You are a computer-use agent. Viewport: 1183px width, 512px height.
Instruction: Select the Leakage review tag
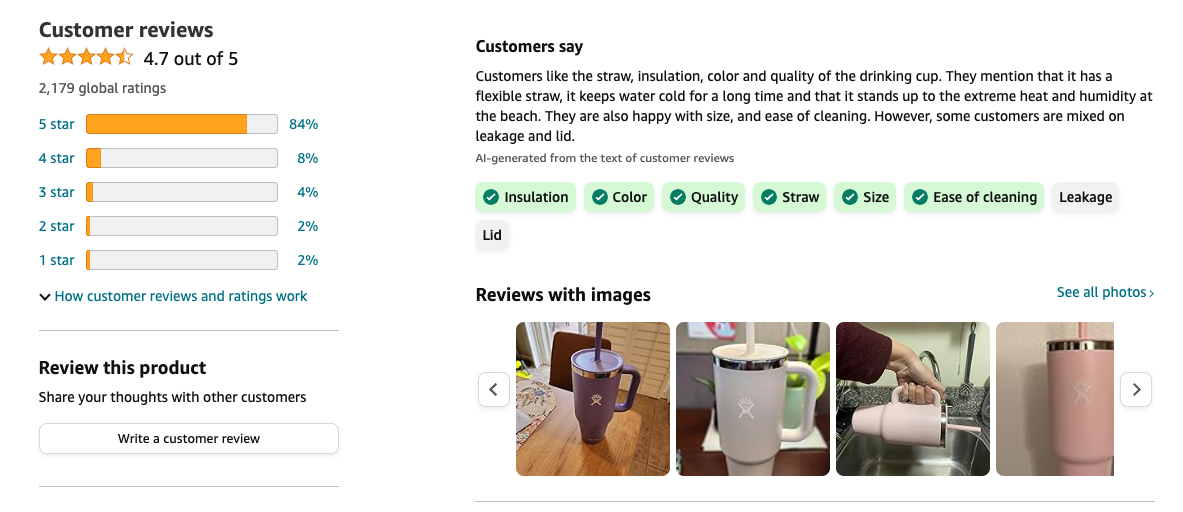coord(1085,197)
